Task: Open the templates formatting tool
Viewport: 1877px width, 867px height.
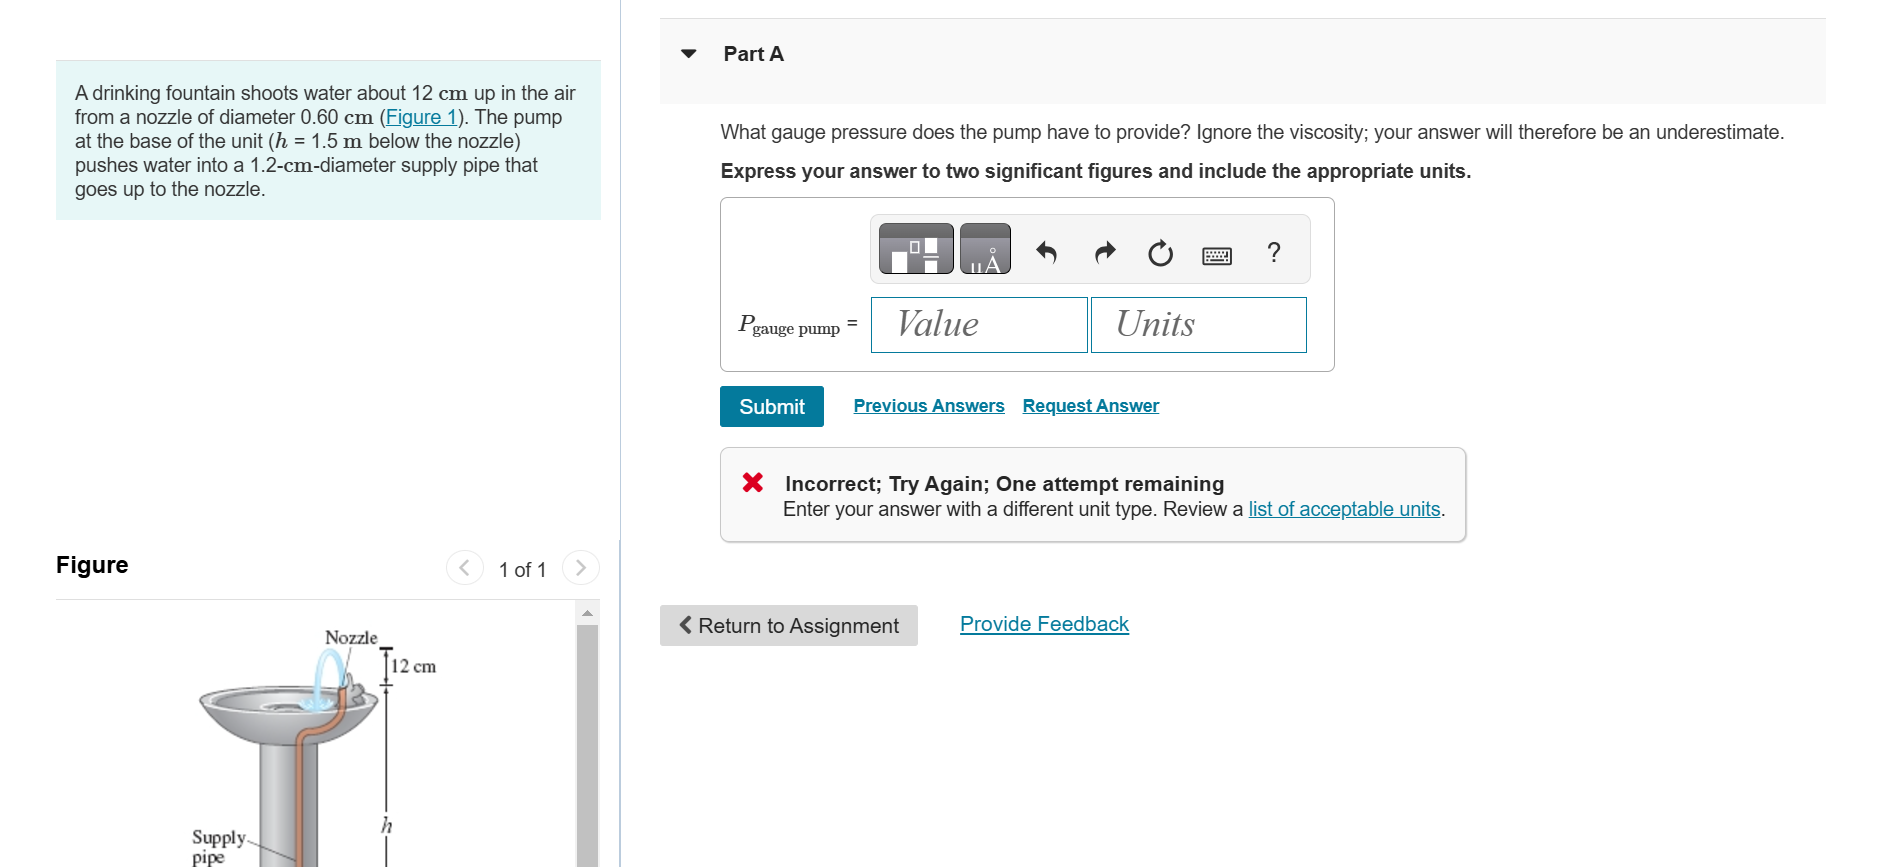Action: click(x=916, y=249)
